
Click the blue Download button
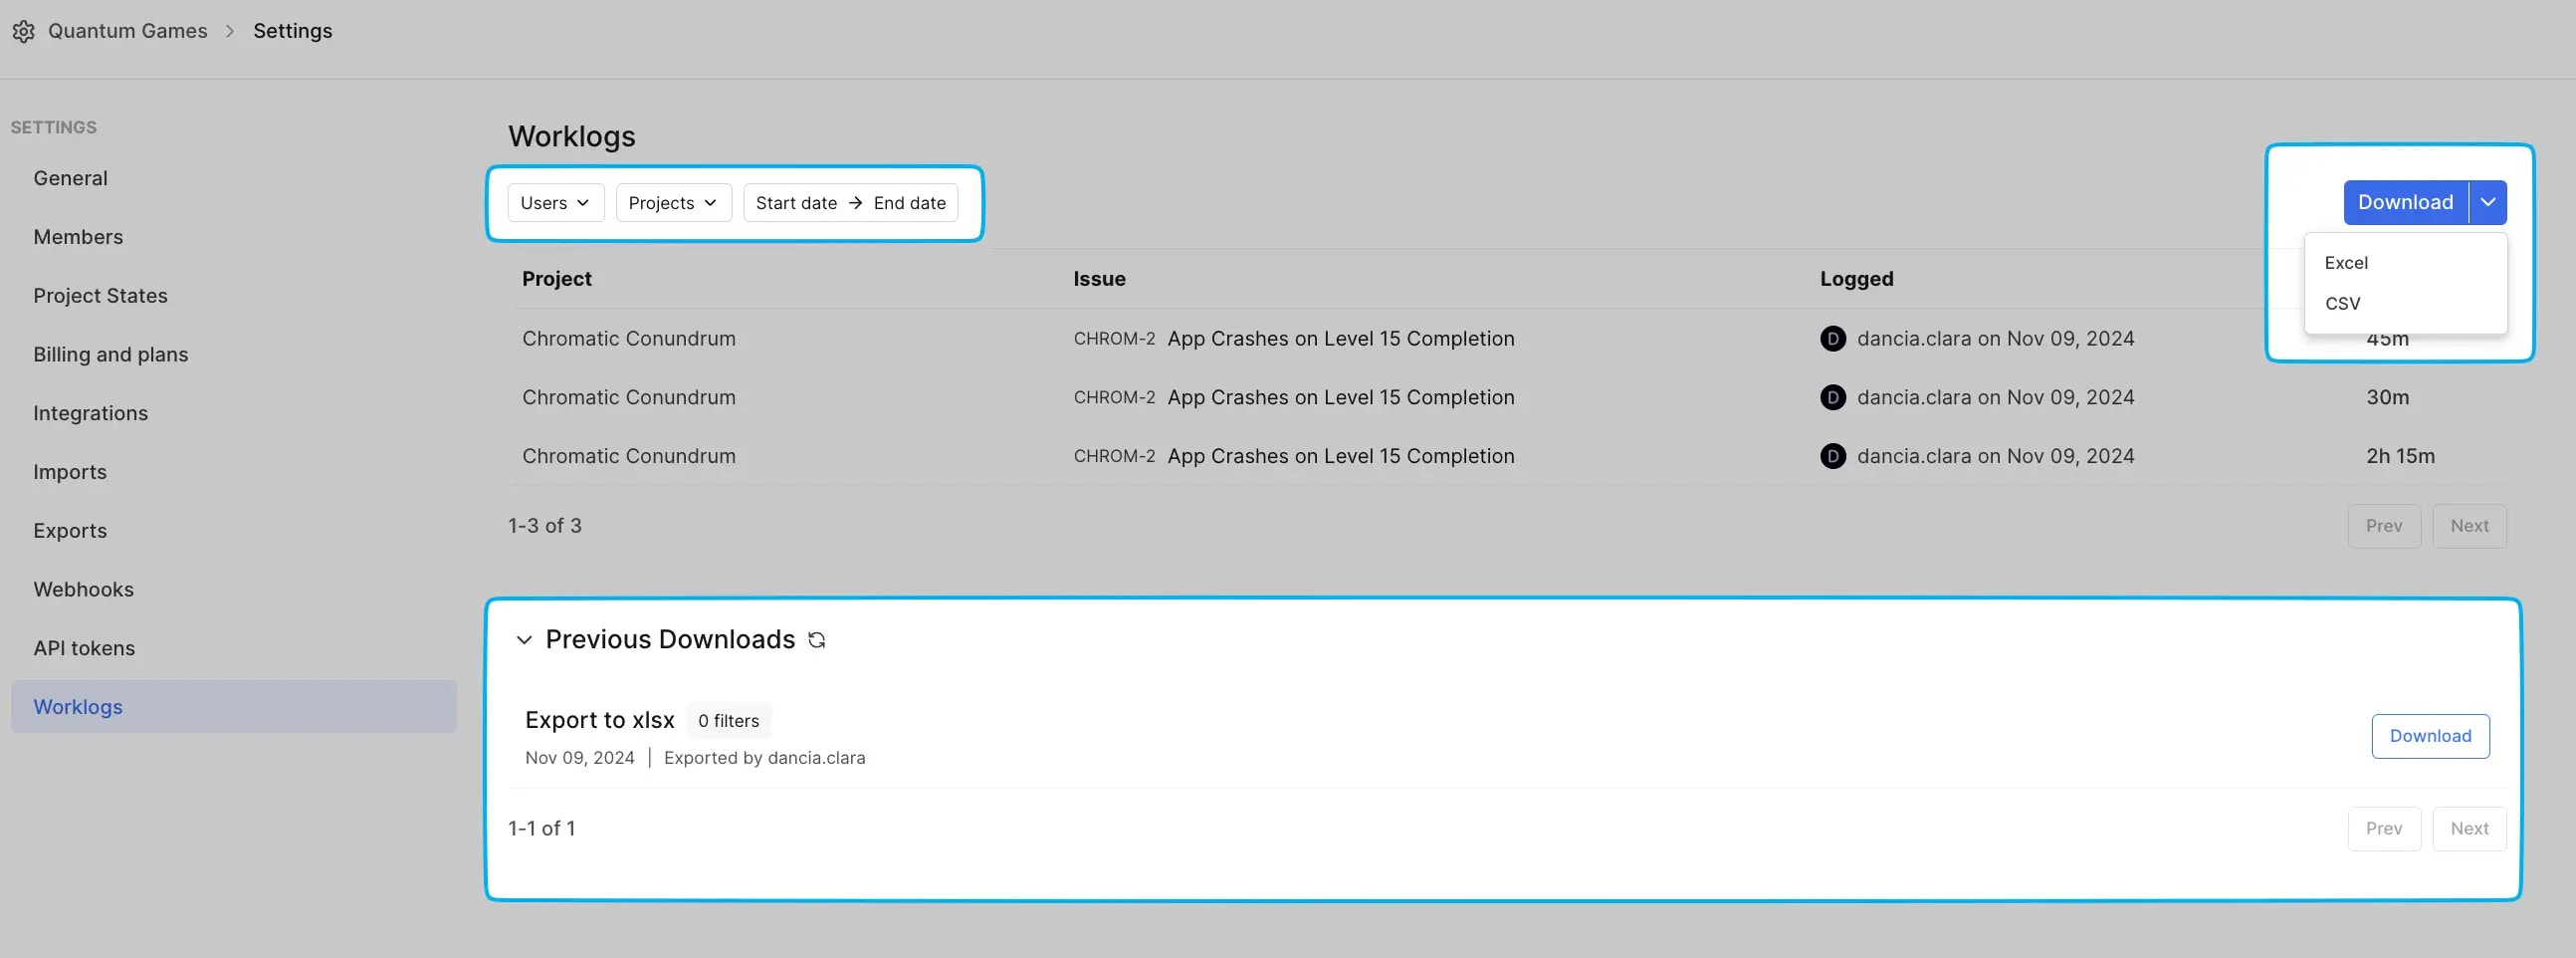pos(2405,202)
